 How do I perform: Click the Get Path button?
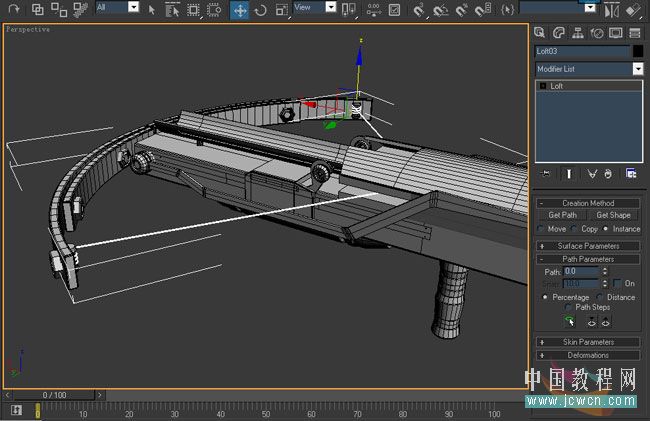tap(563, 215)
